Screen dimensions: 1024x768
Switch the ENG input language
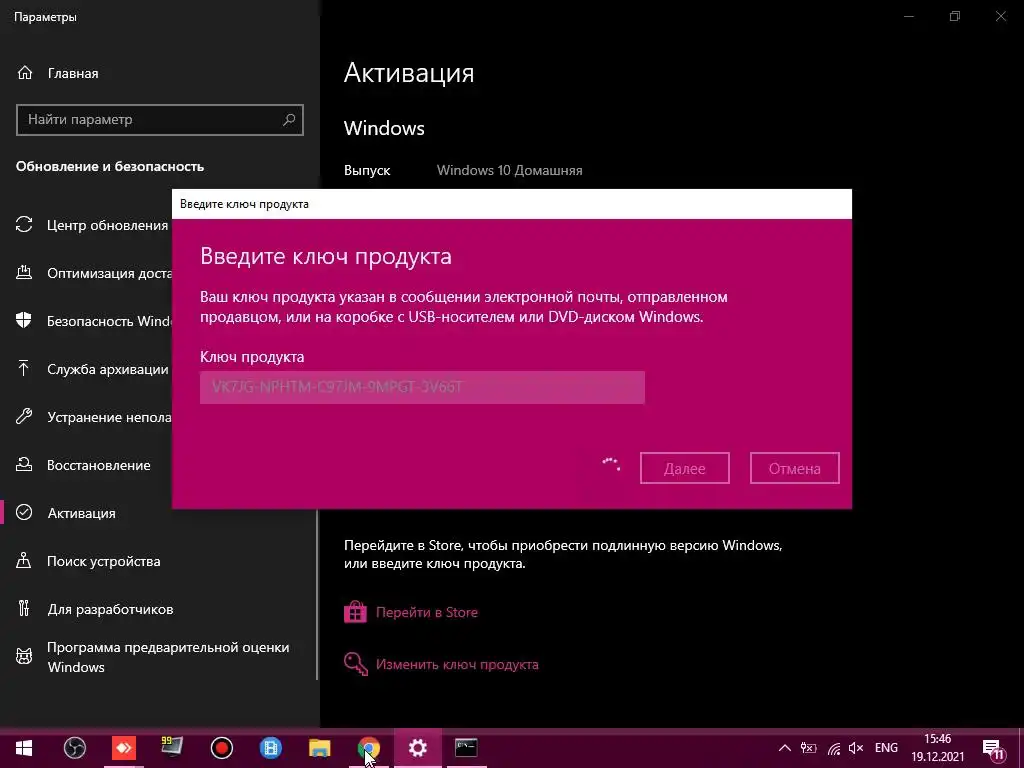click(x=886, y=748)
